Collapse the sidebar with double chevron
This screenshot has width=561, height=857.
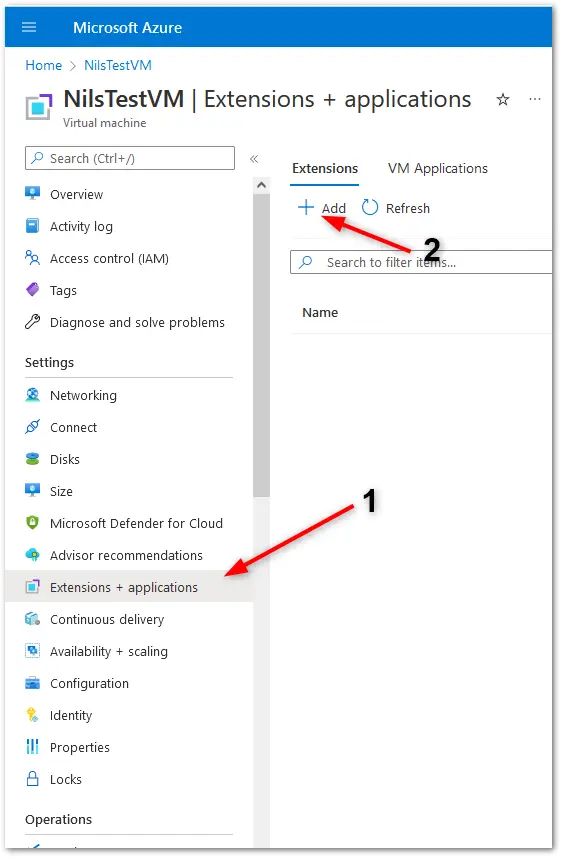pos(254,159)
